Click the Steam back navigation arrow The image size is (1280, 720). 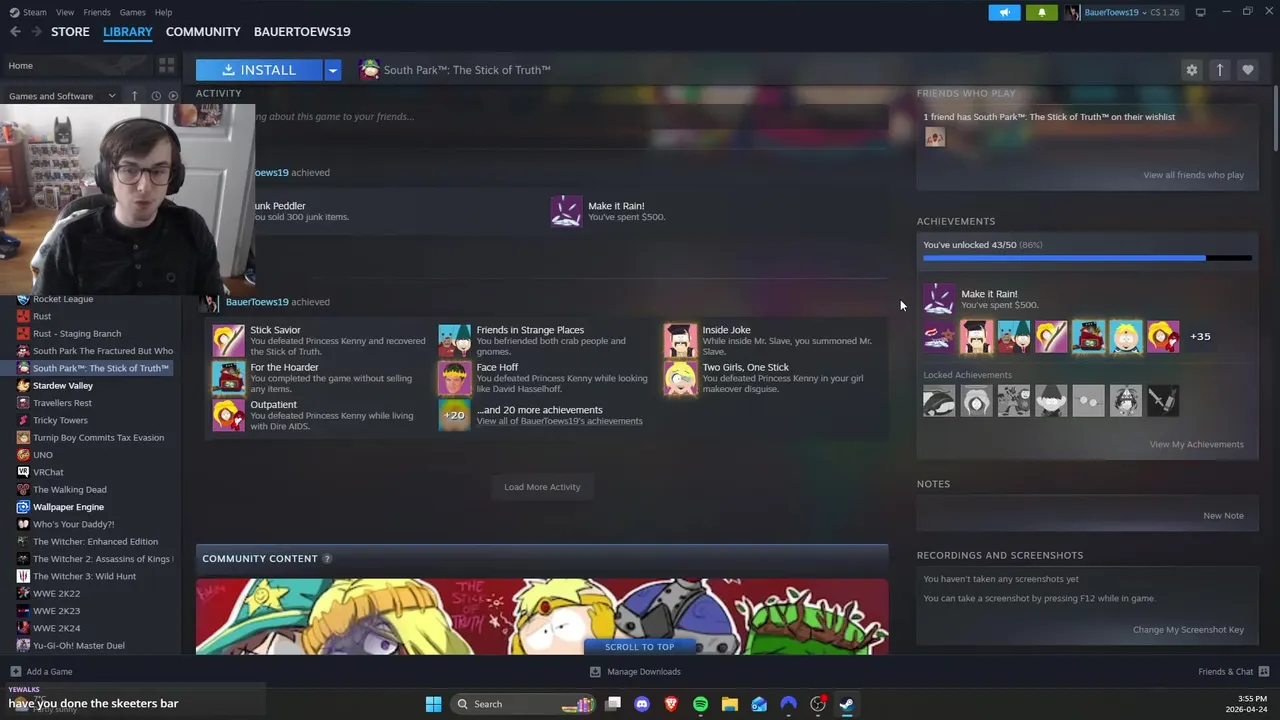tap(15, 32)
